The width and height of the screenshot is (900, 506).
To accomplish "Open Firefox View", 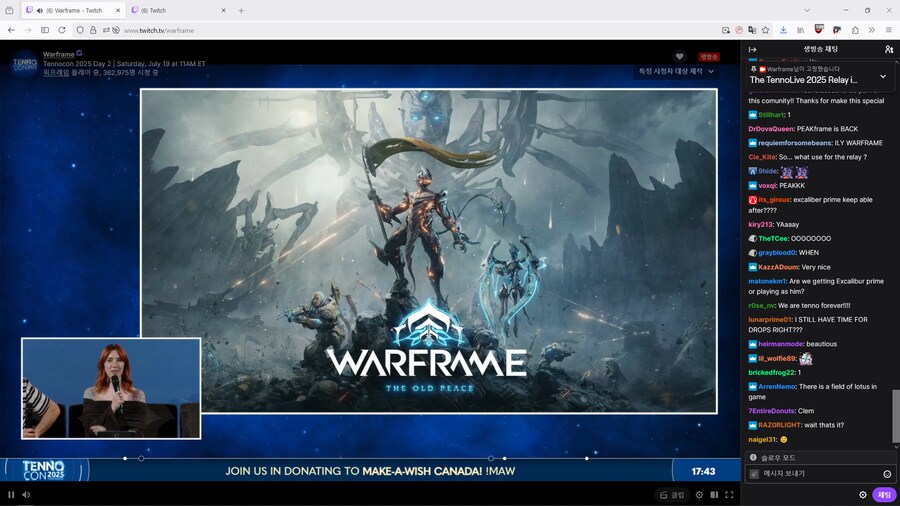I will coord(9,10).
